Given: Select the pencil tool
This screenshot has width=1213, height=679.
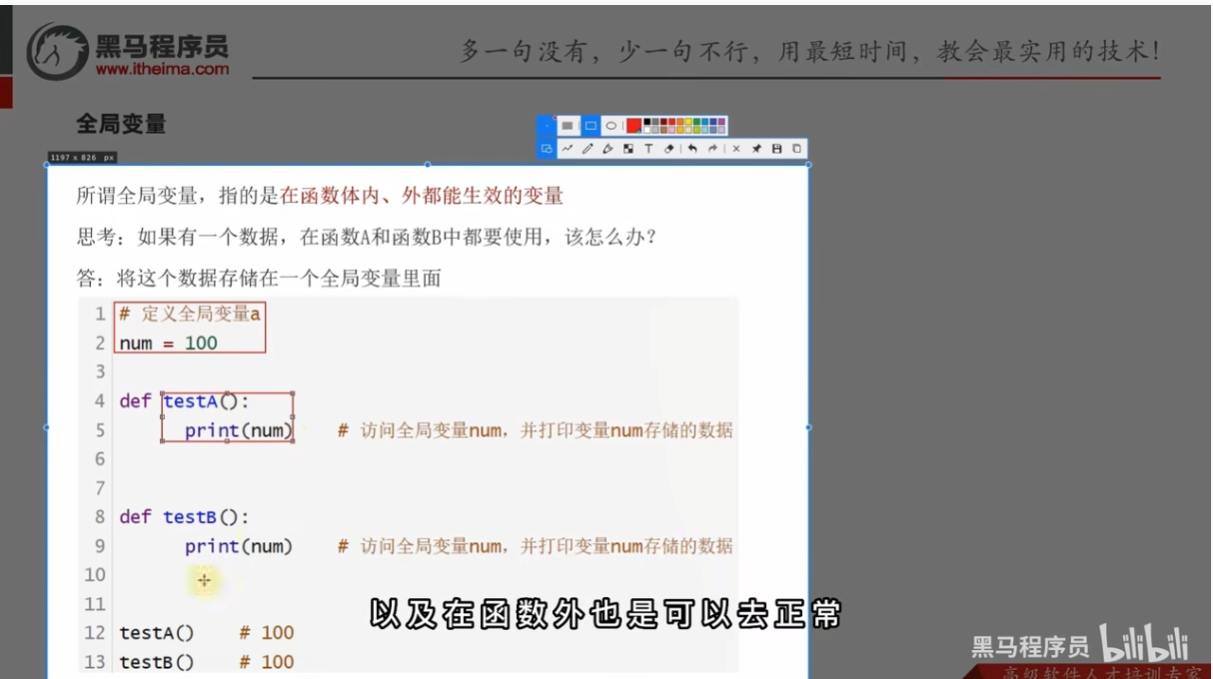Looking at the screenshot, I should [588, 148].
